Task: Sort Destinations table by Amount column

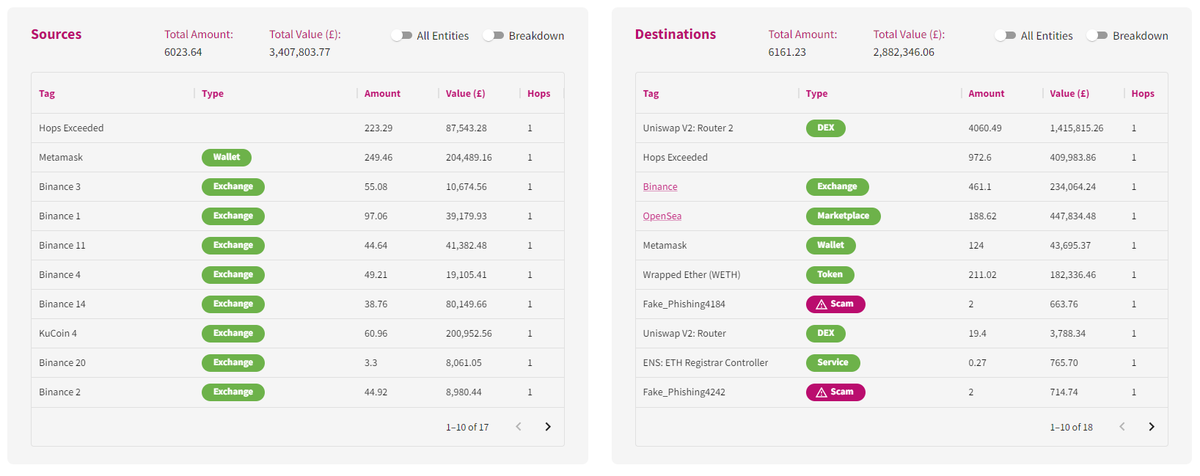Action: pos(986,93)
